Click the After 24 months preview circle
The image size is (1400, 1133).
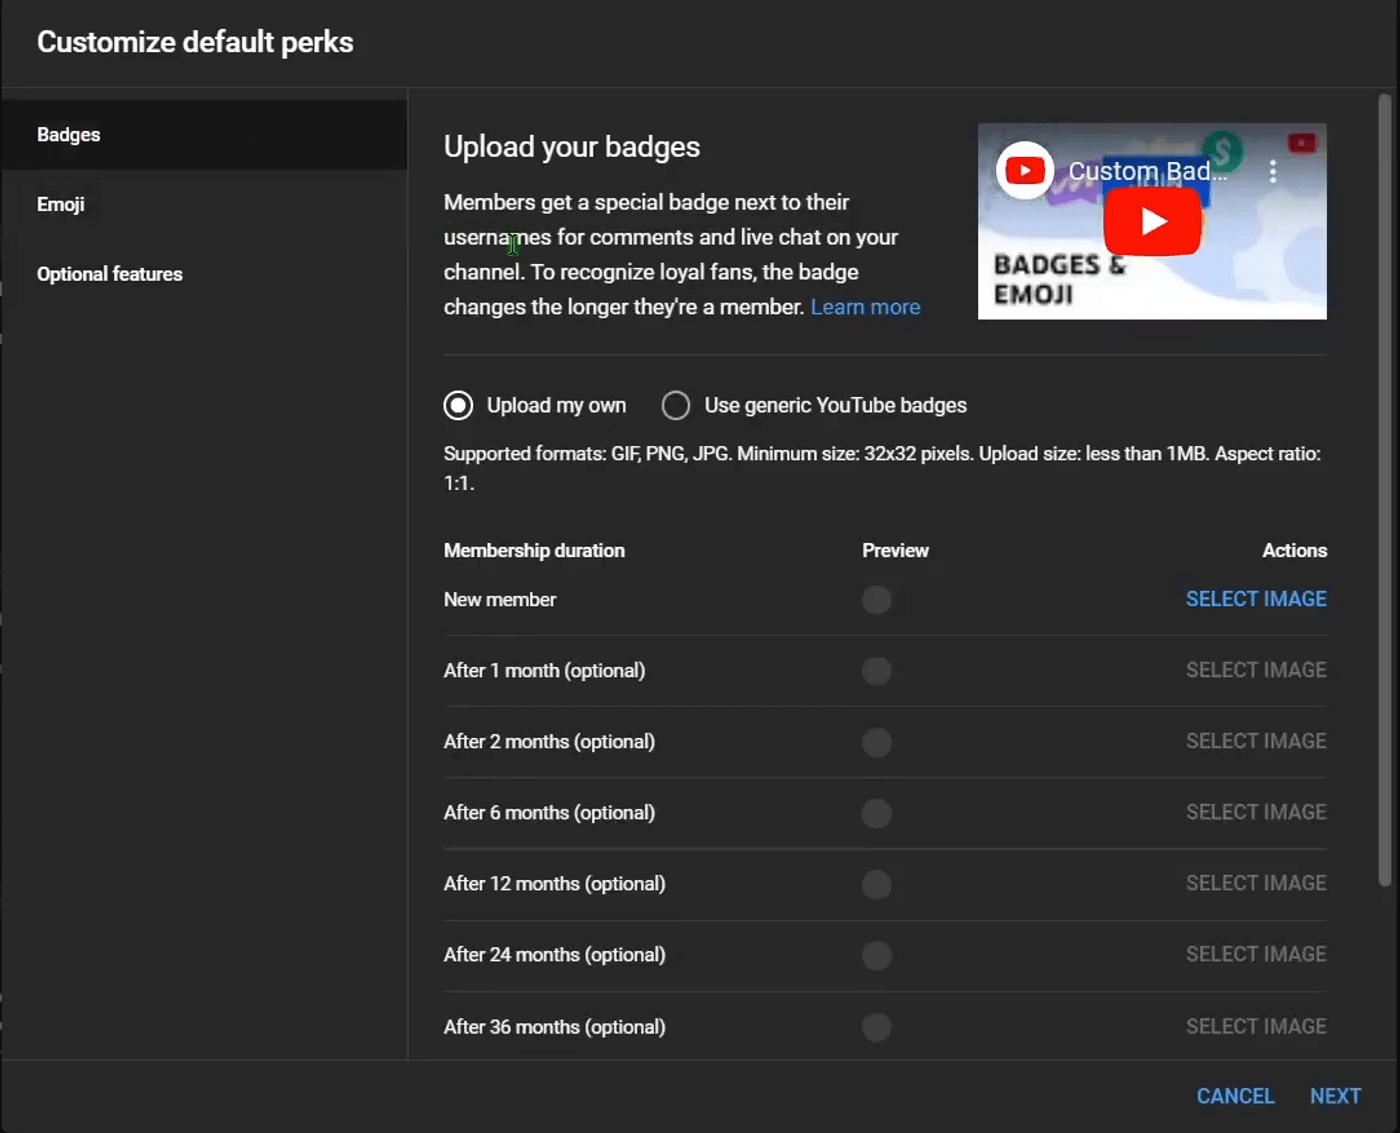click(x=876, y=955)
